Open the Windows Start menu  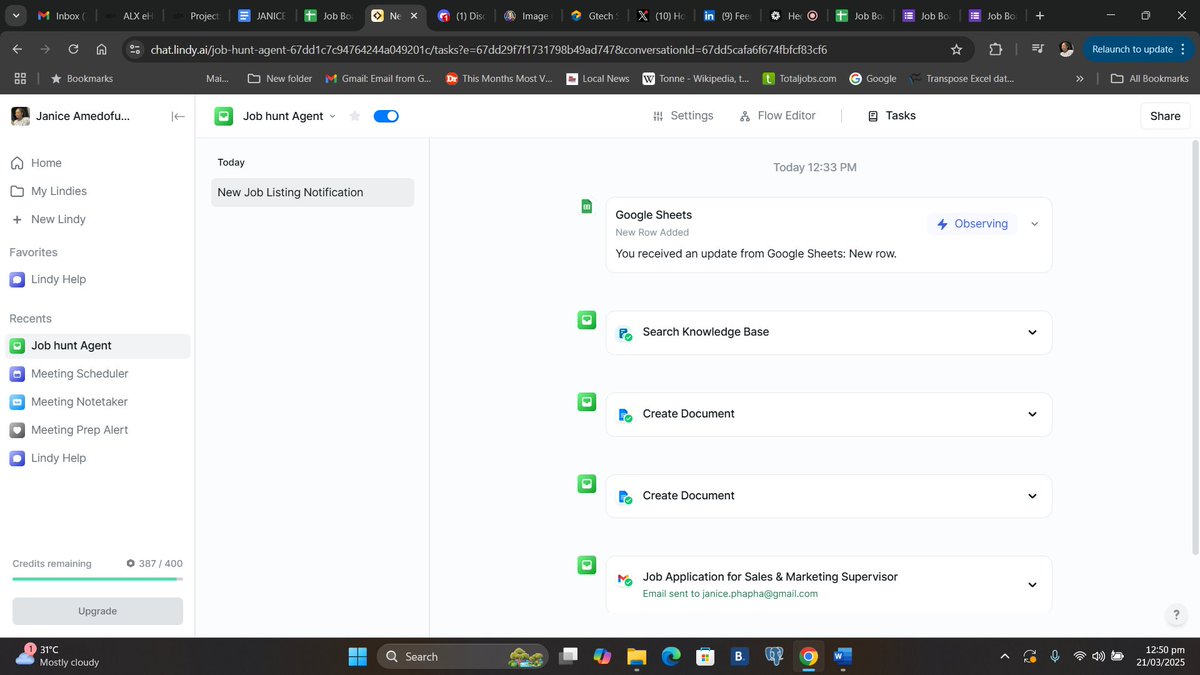(x=358, y=656)
